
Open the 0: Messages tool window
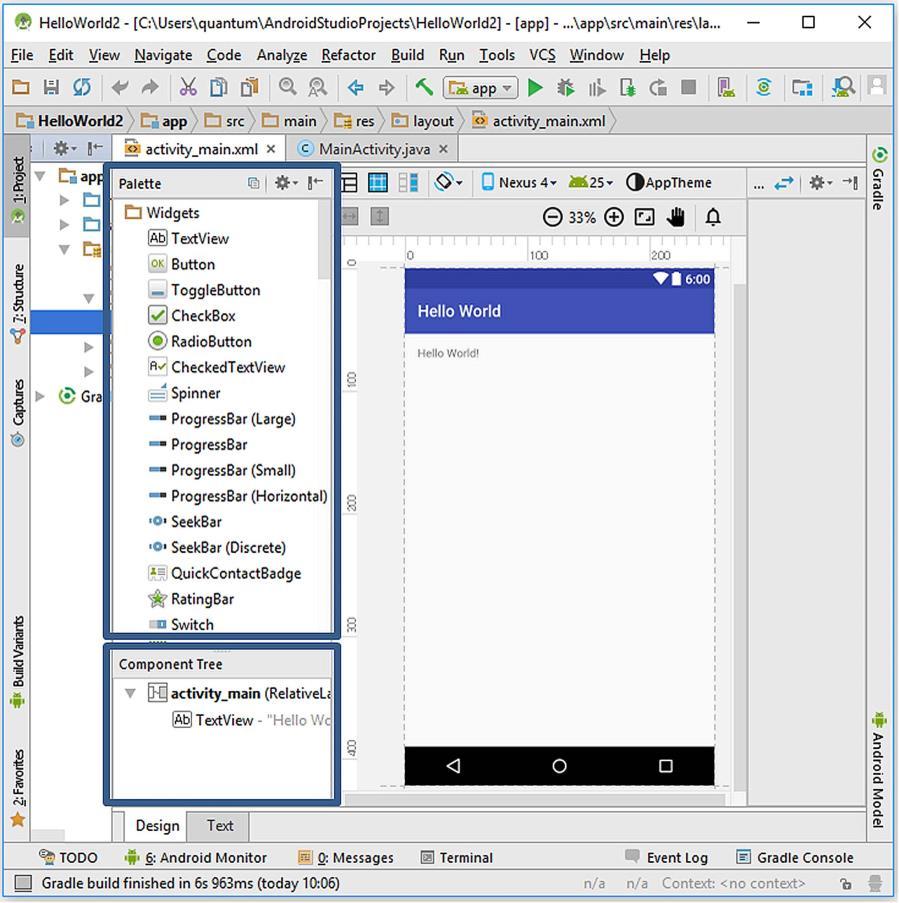coord(346,858)
